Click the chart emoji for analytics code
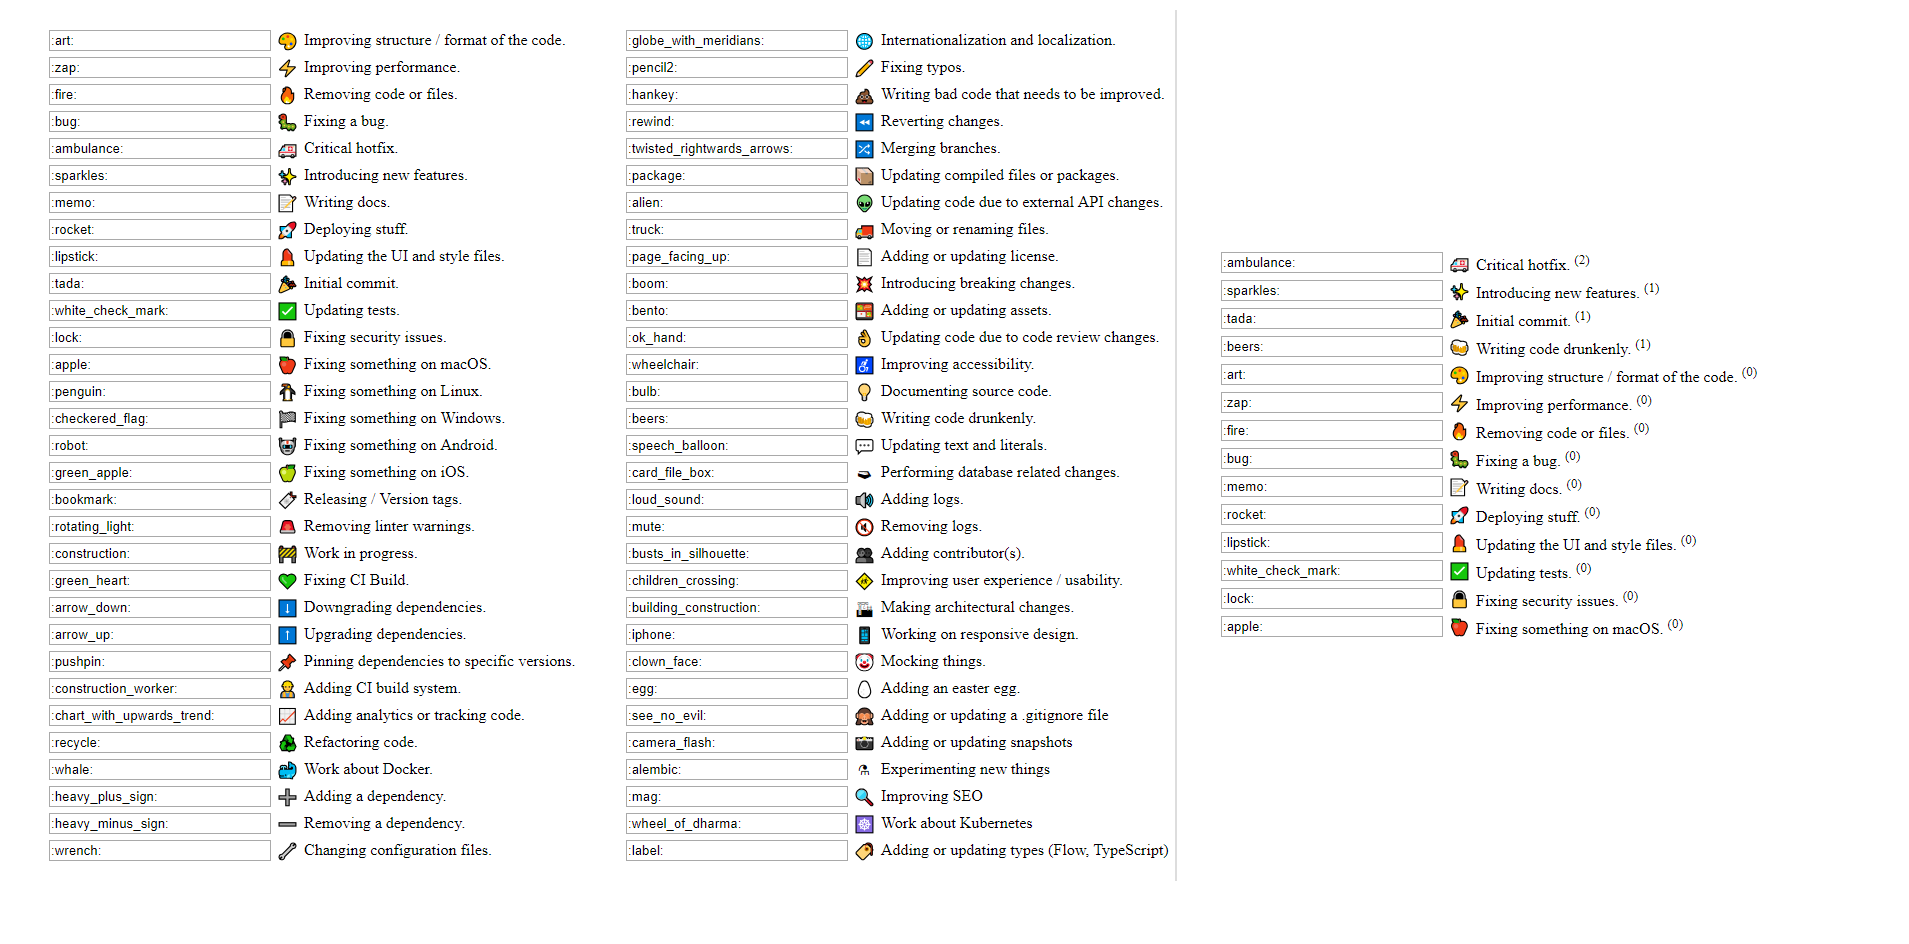 287,716
